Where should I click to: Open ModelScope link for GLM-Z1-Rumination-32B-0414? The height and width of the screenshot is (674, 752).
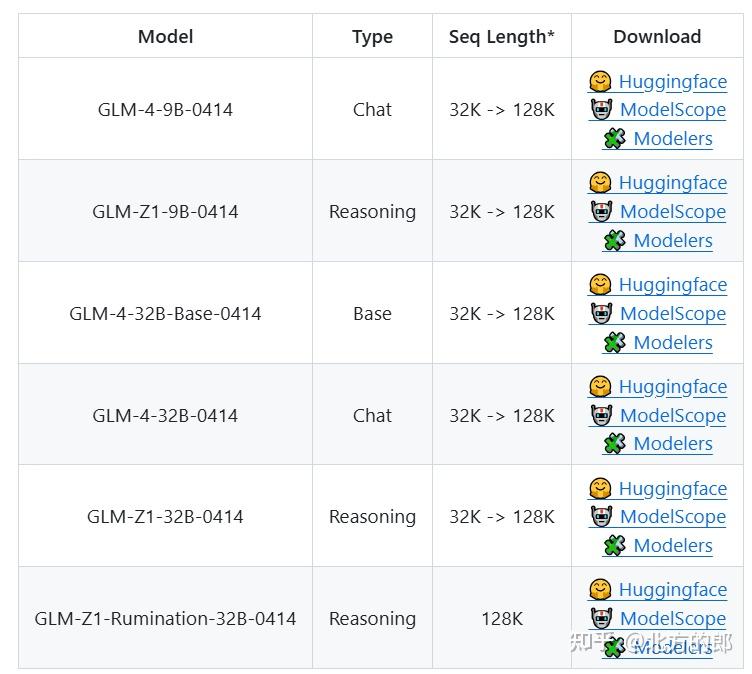pos(672,618)
